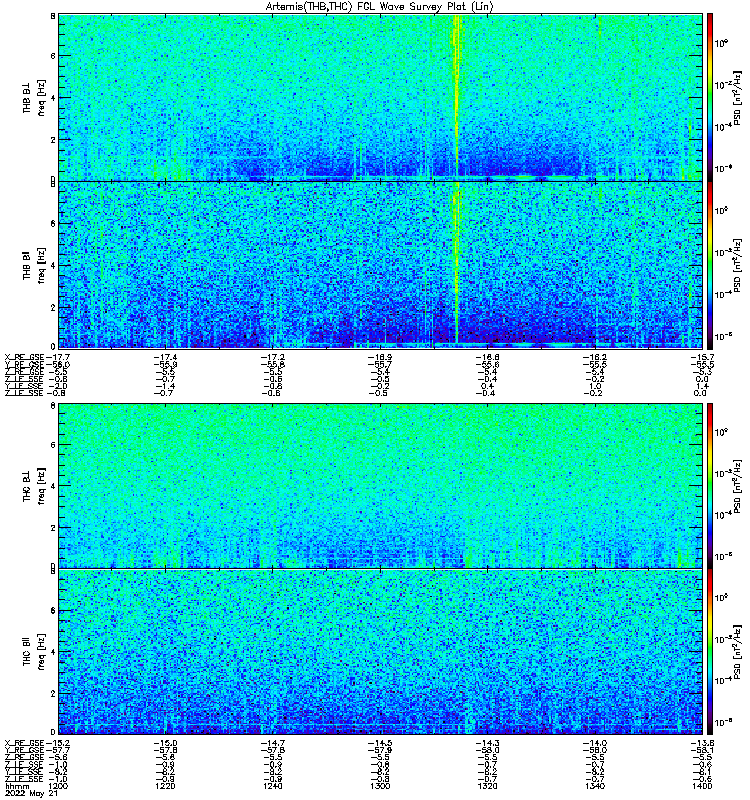
Task: Click the X_RE_GSE row label under THB panels
Action: (x=24, y=357)
